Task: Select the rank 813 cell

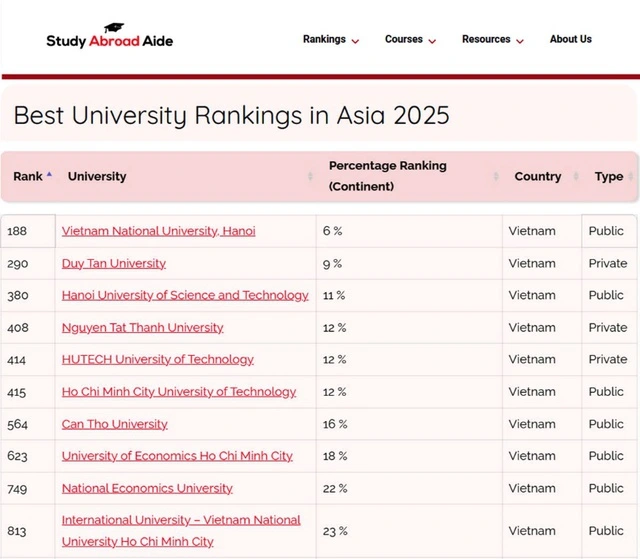Action: tap(28, 530)
